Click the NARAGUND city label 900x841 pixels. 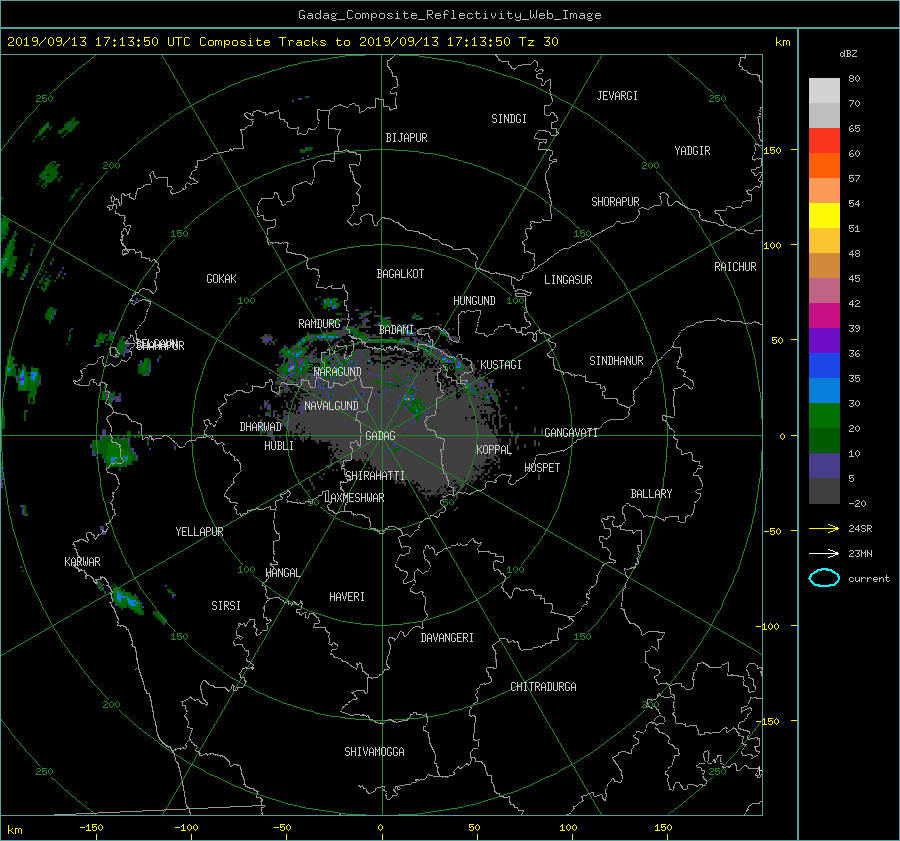coord(338,371)
